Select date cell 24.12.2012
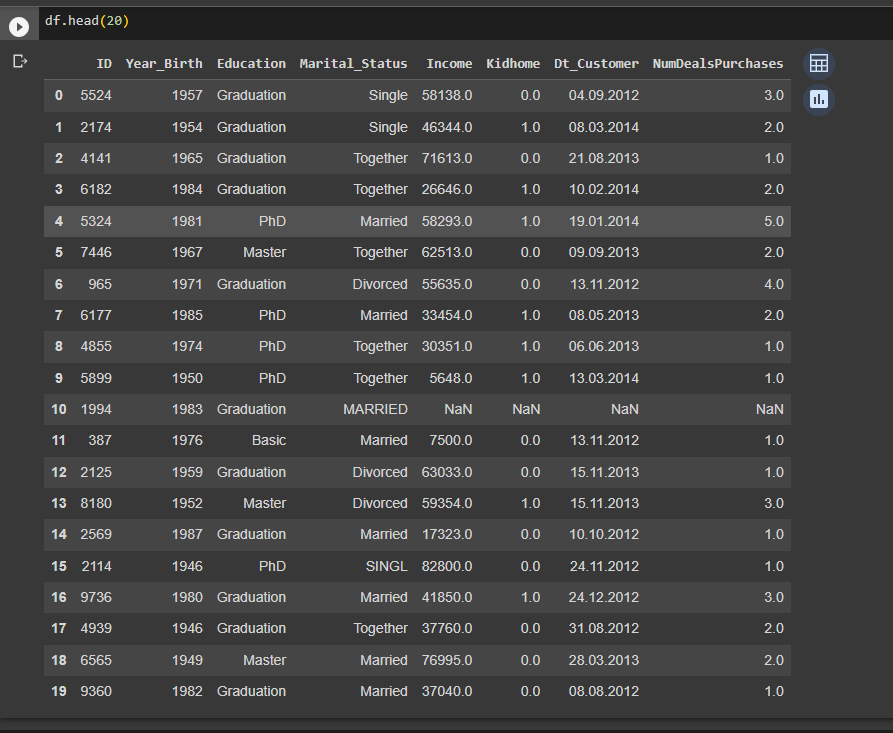The width and height of the screenshot is (893, 733). 604,597
